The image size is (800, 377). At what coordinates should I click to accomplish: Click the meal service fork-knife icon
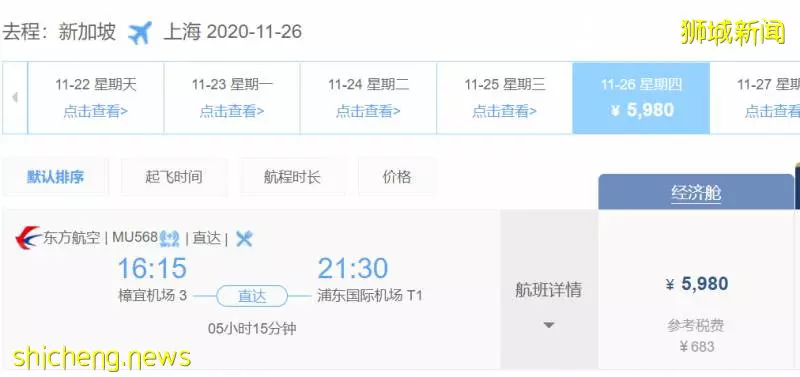coord(244,238)
